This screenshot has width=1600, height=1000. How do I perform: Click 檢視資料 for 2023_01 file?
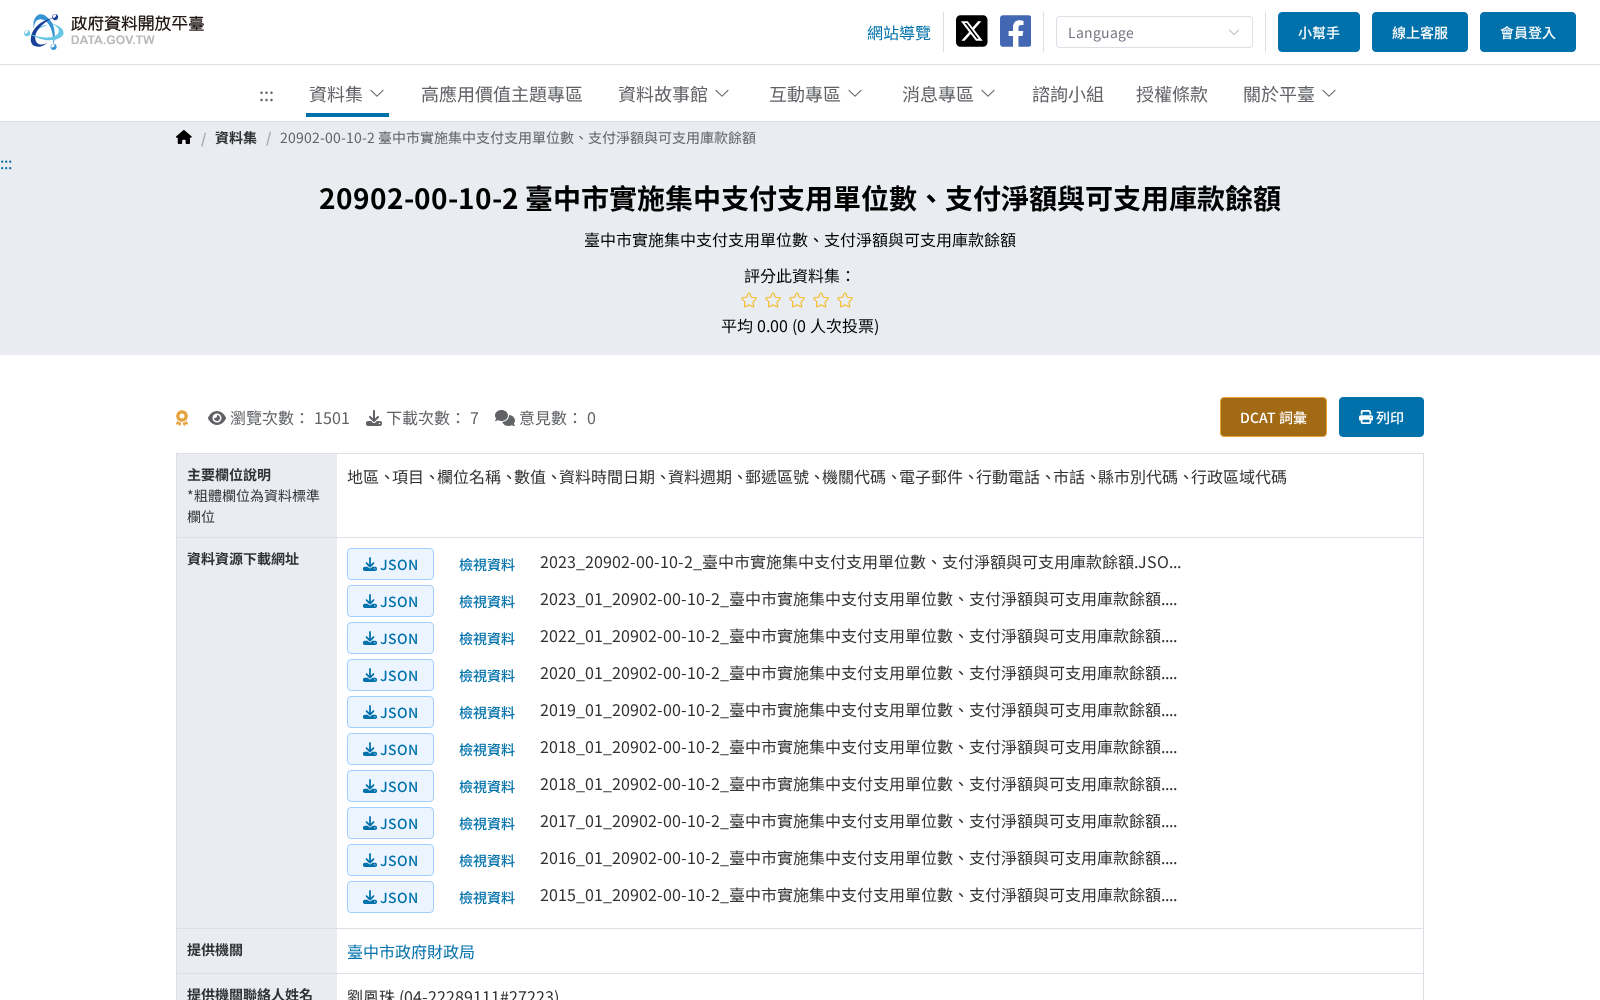coord(487,602)
